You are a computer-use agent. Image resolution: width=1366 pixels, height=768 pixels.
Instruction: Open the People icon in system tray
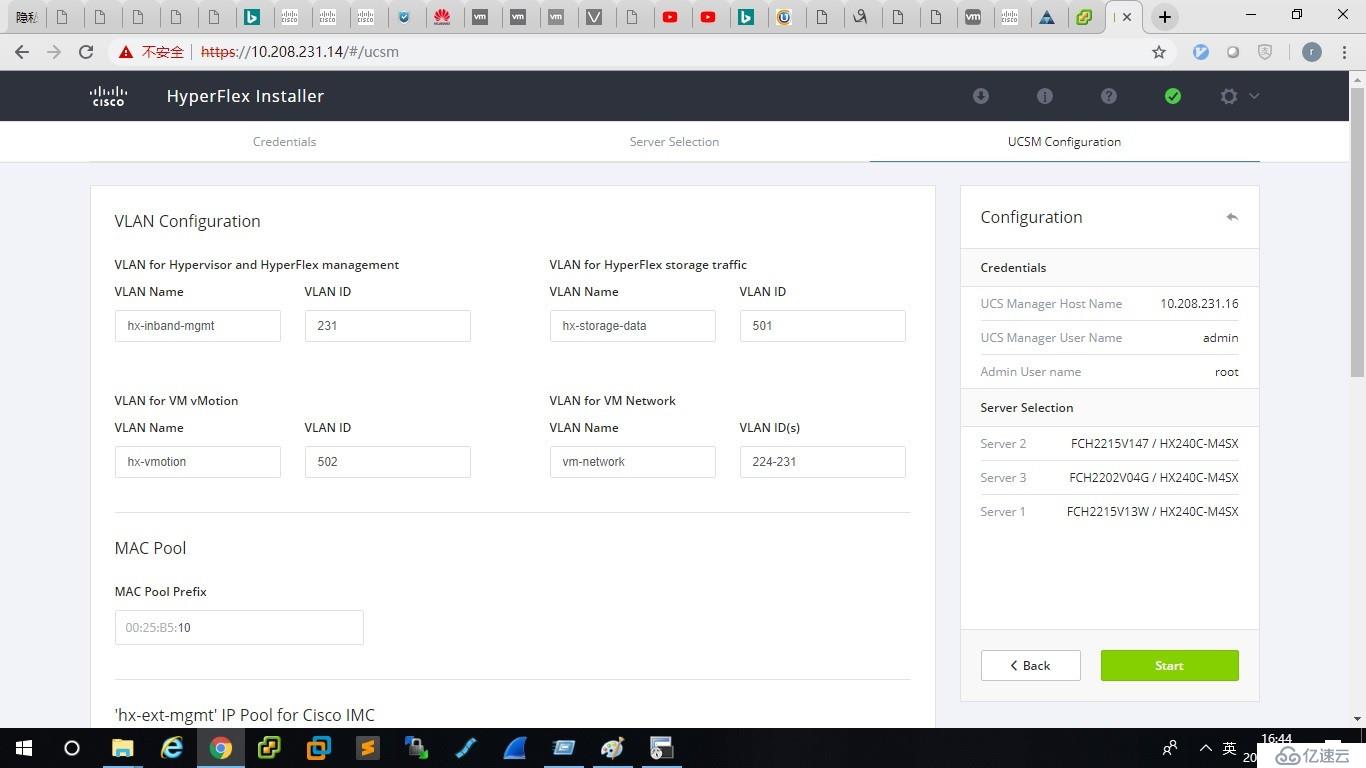(x=1170, y=748)
